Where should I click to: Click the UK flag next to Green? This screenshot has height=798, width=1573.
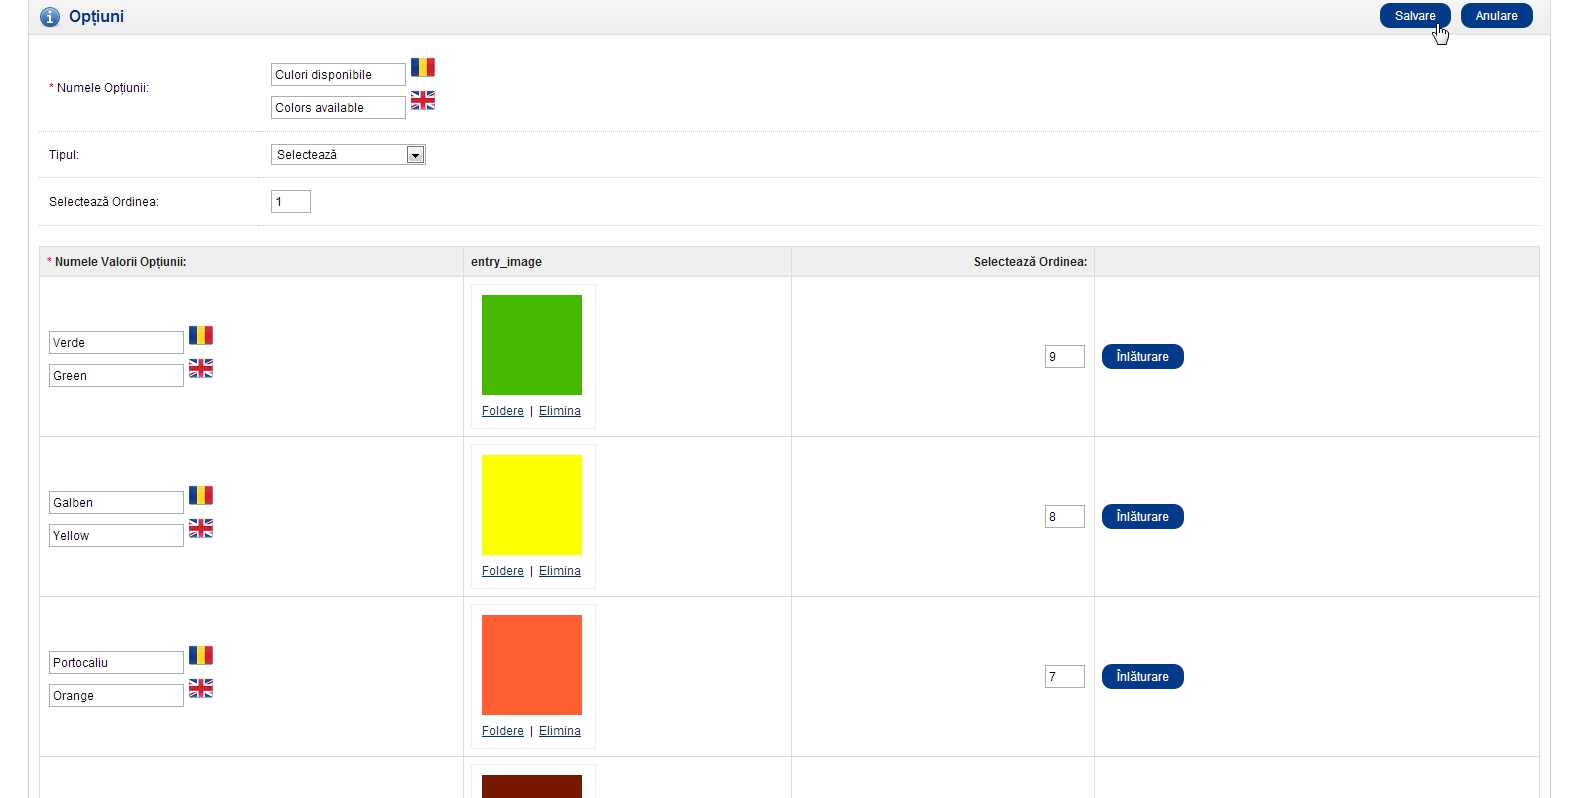200,368
